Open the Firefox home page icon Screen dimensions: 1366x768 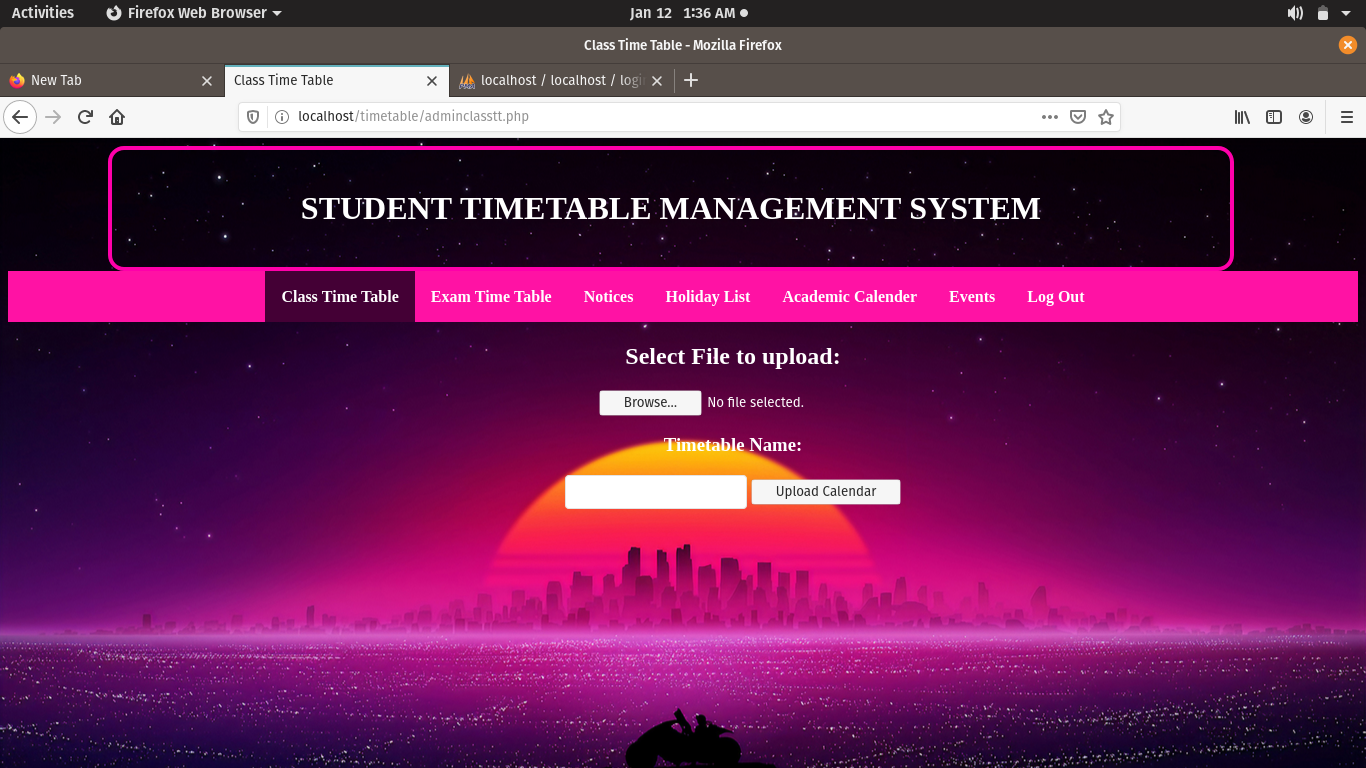pyautogui.click(x=117, y=117)
